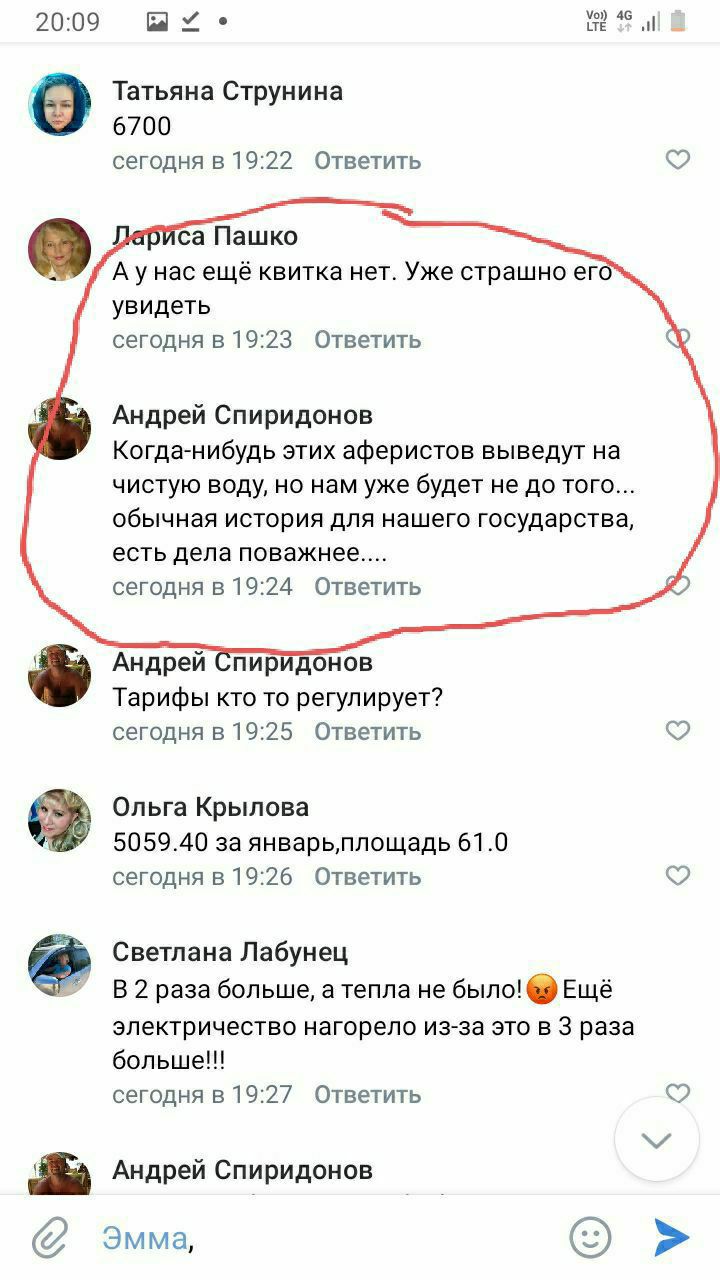Reply to Светлана Лабунец's comment
720x1280 pixels.
point(367,1094)
